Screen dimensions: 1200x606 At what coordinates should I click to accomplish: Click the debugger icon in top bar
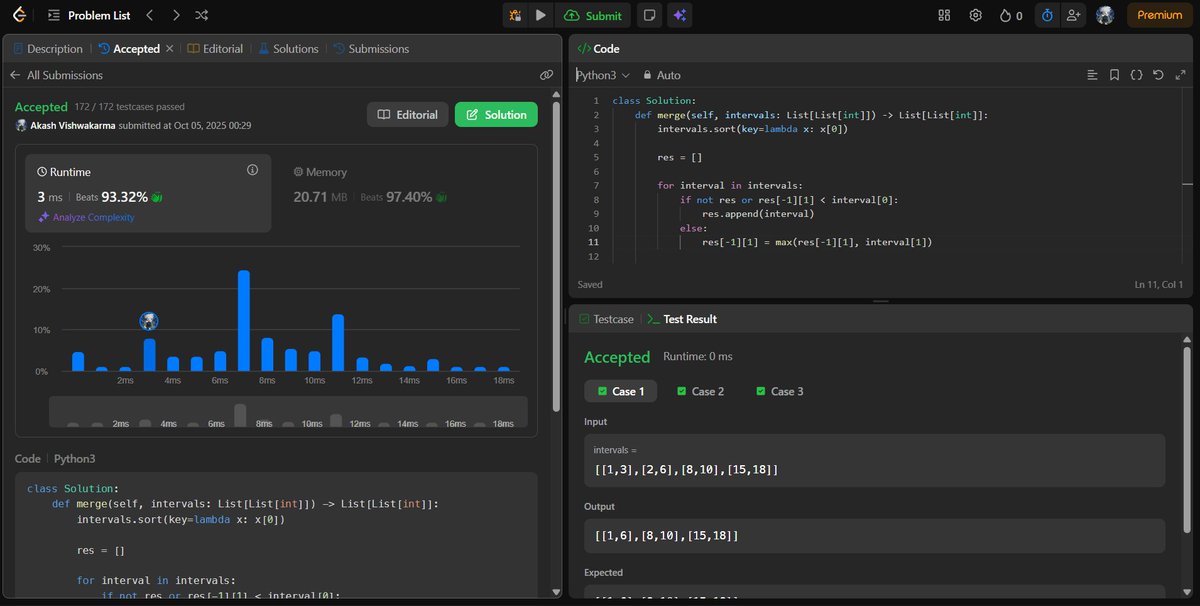click(516, 15)
